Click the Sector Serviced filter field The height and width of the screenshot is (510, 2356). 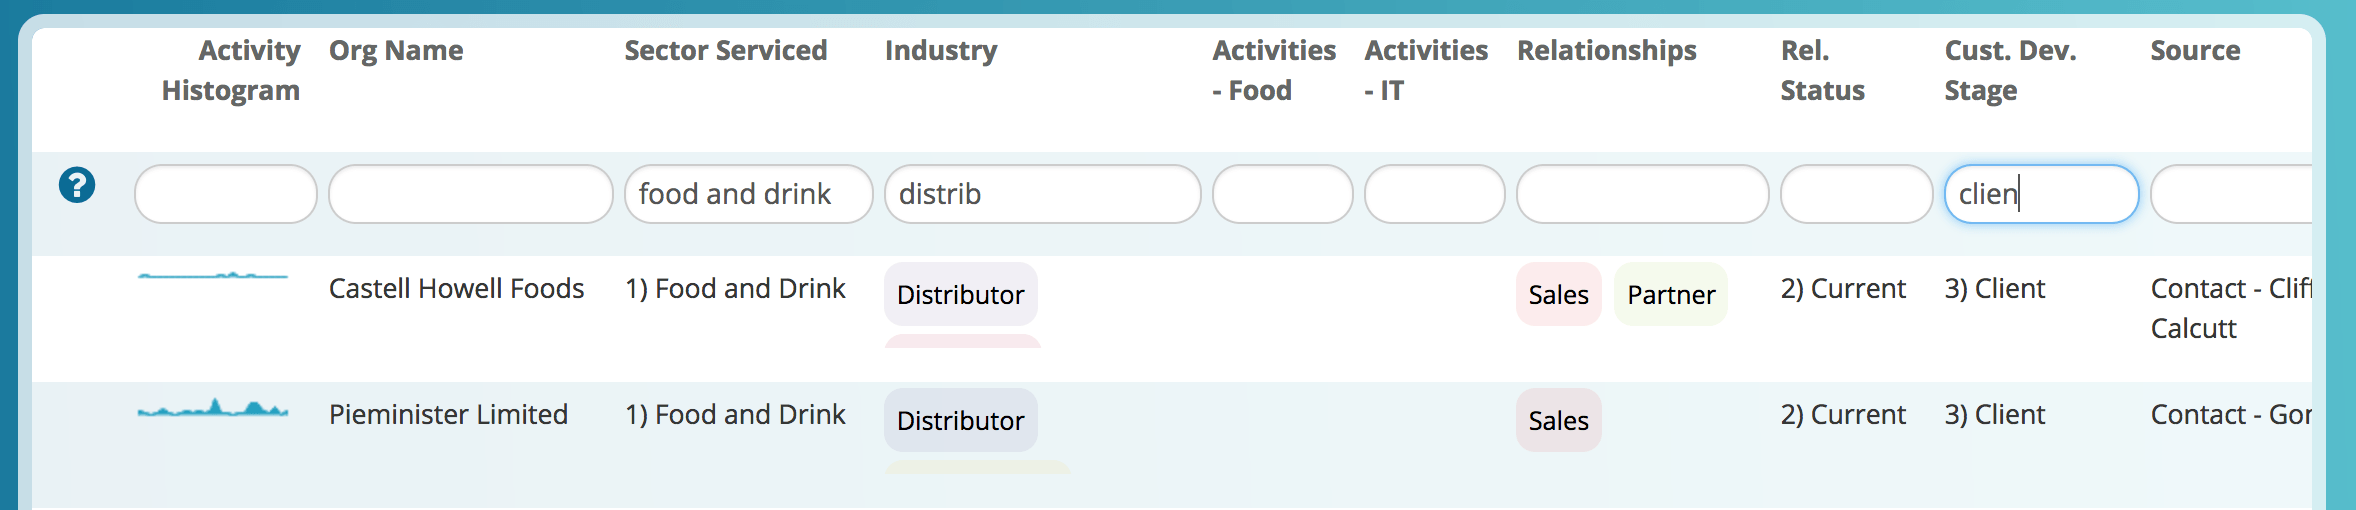click(x=748, y=194)
